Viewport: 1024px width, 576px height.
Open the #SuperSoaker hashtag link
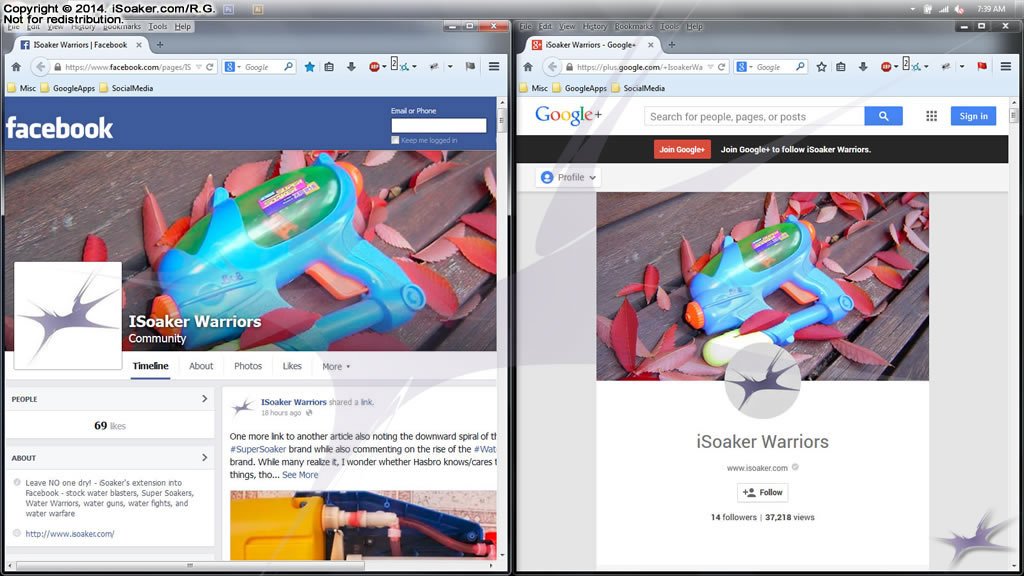click(258, 449)
